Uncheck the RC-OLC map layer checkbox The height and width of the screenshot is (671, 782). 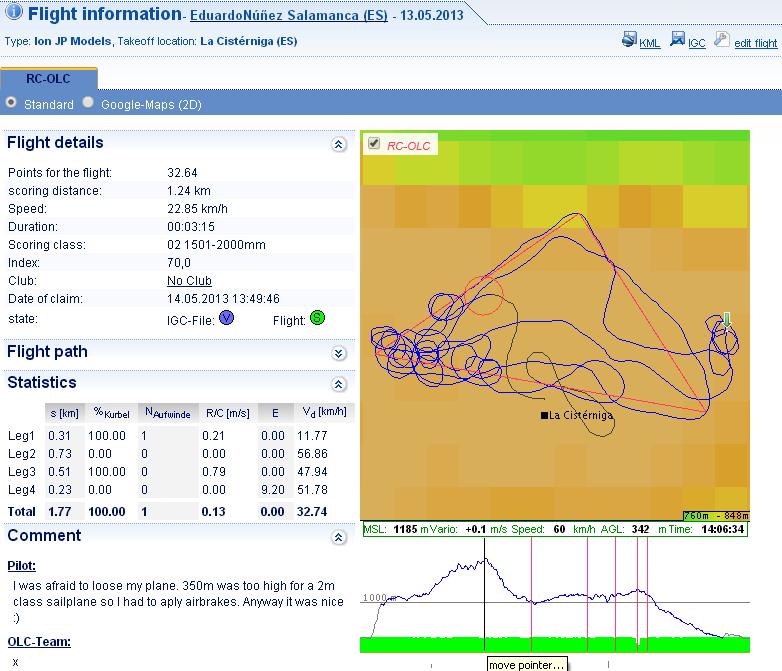374,144
